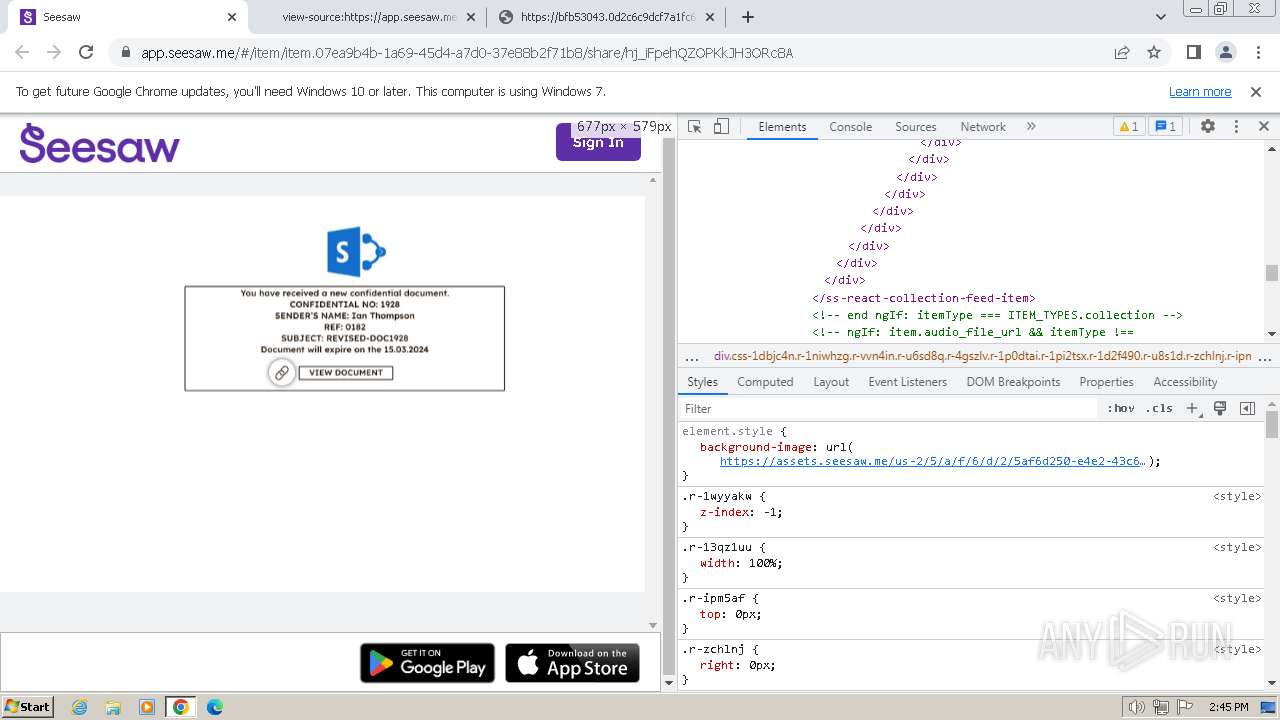Add a new style rule with plus

[1192, 409]
